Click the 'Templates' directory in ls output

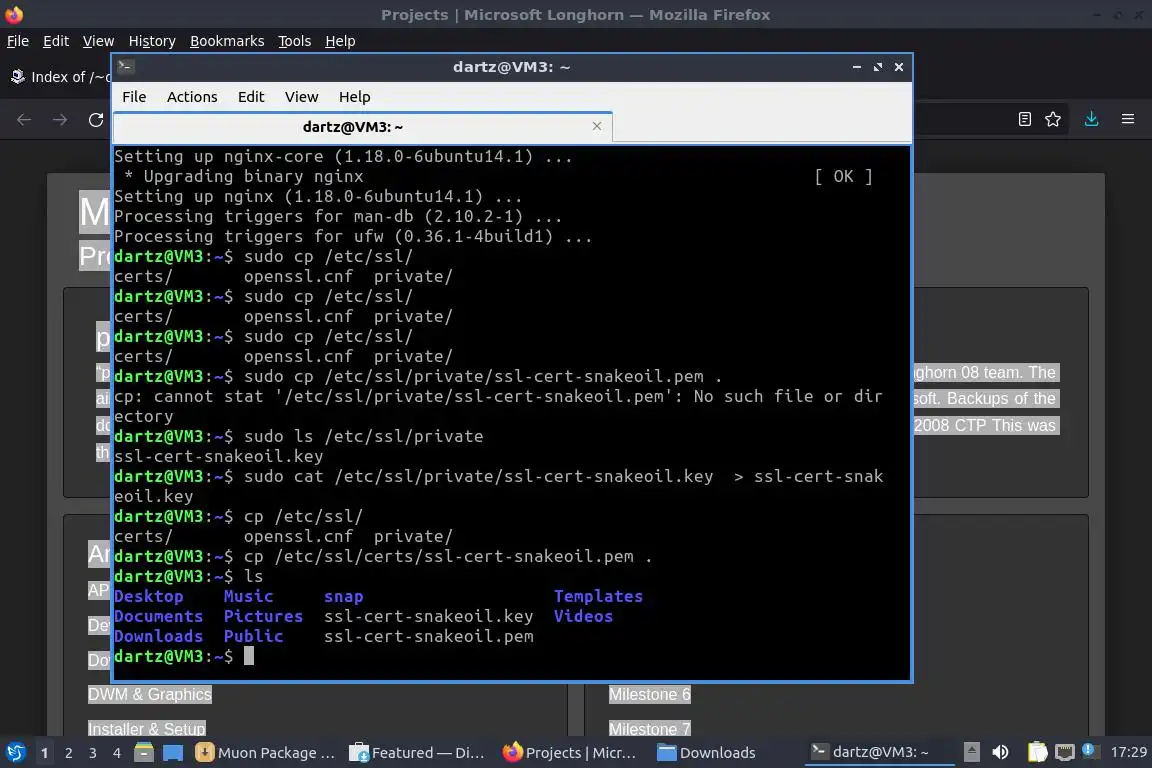[598, 597]
